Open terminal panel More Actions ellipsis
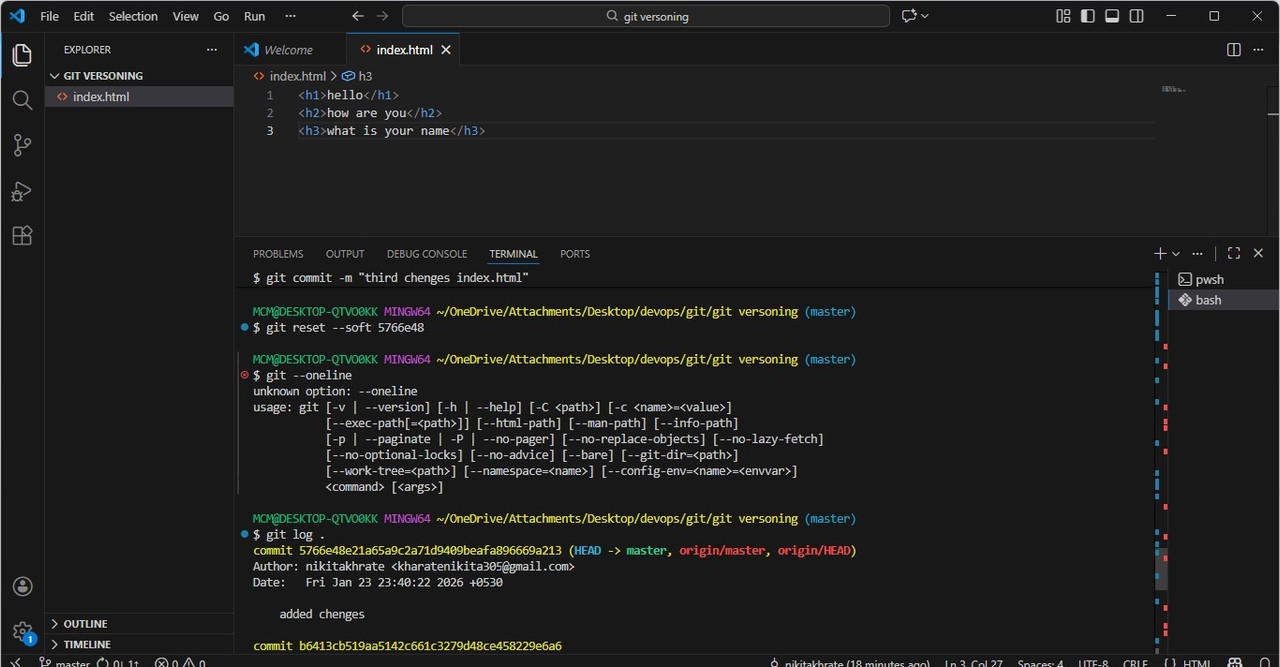The width and height of the screenshot is (1280, 667). click(x=1198, y=254)
